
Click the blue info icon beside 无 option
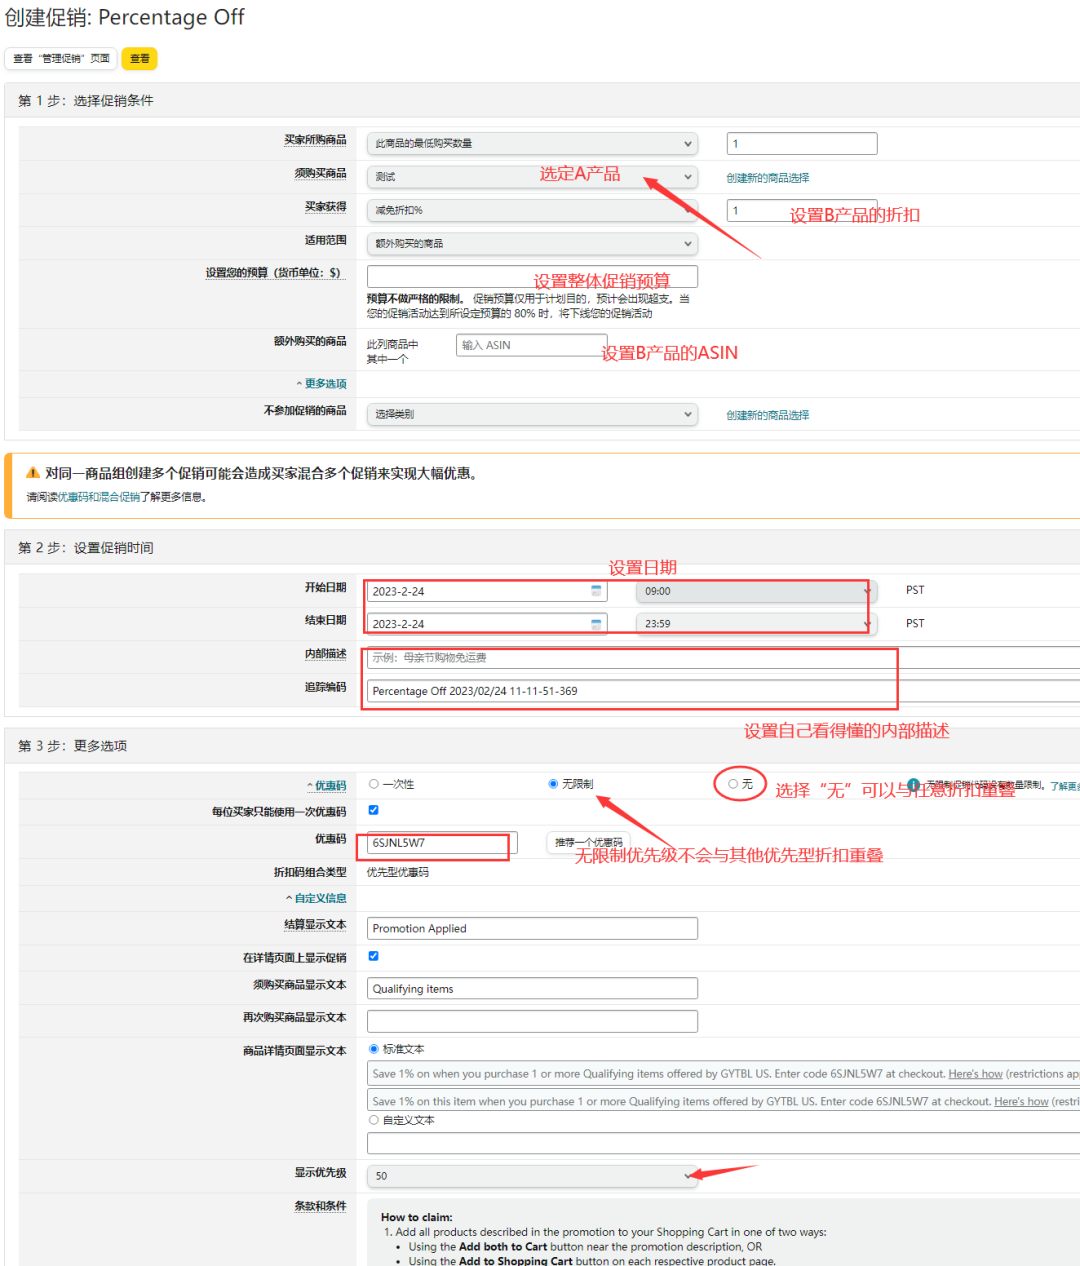[x=913, y=785]
